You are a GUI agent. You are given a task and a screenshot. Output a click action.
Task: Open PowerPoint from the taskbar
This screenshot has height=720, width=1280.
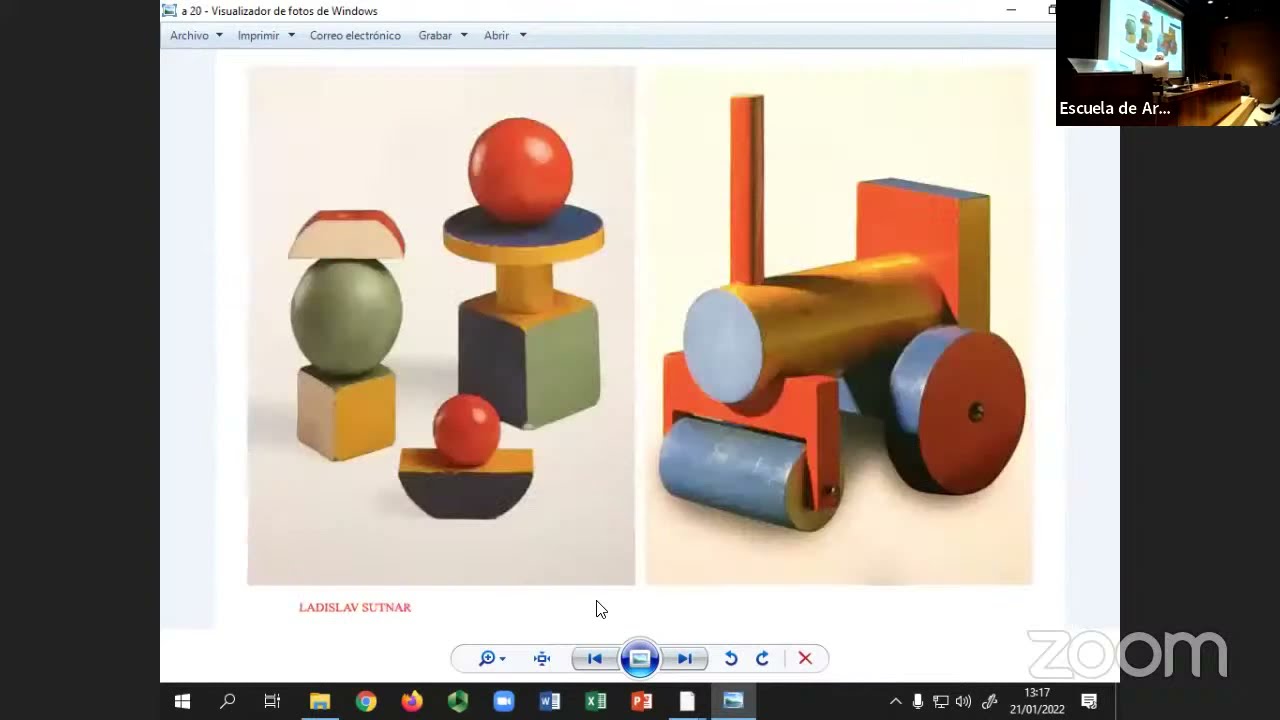pyautogui.click(x=642, y=702)
